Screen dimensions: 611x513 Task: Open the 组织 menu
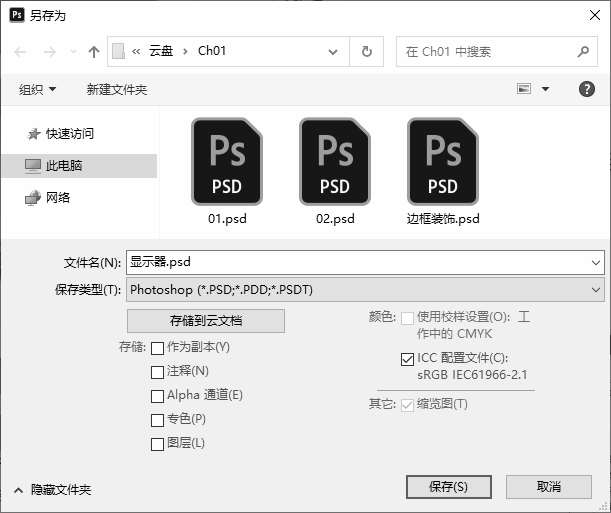[37, 90]
